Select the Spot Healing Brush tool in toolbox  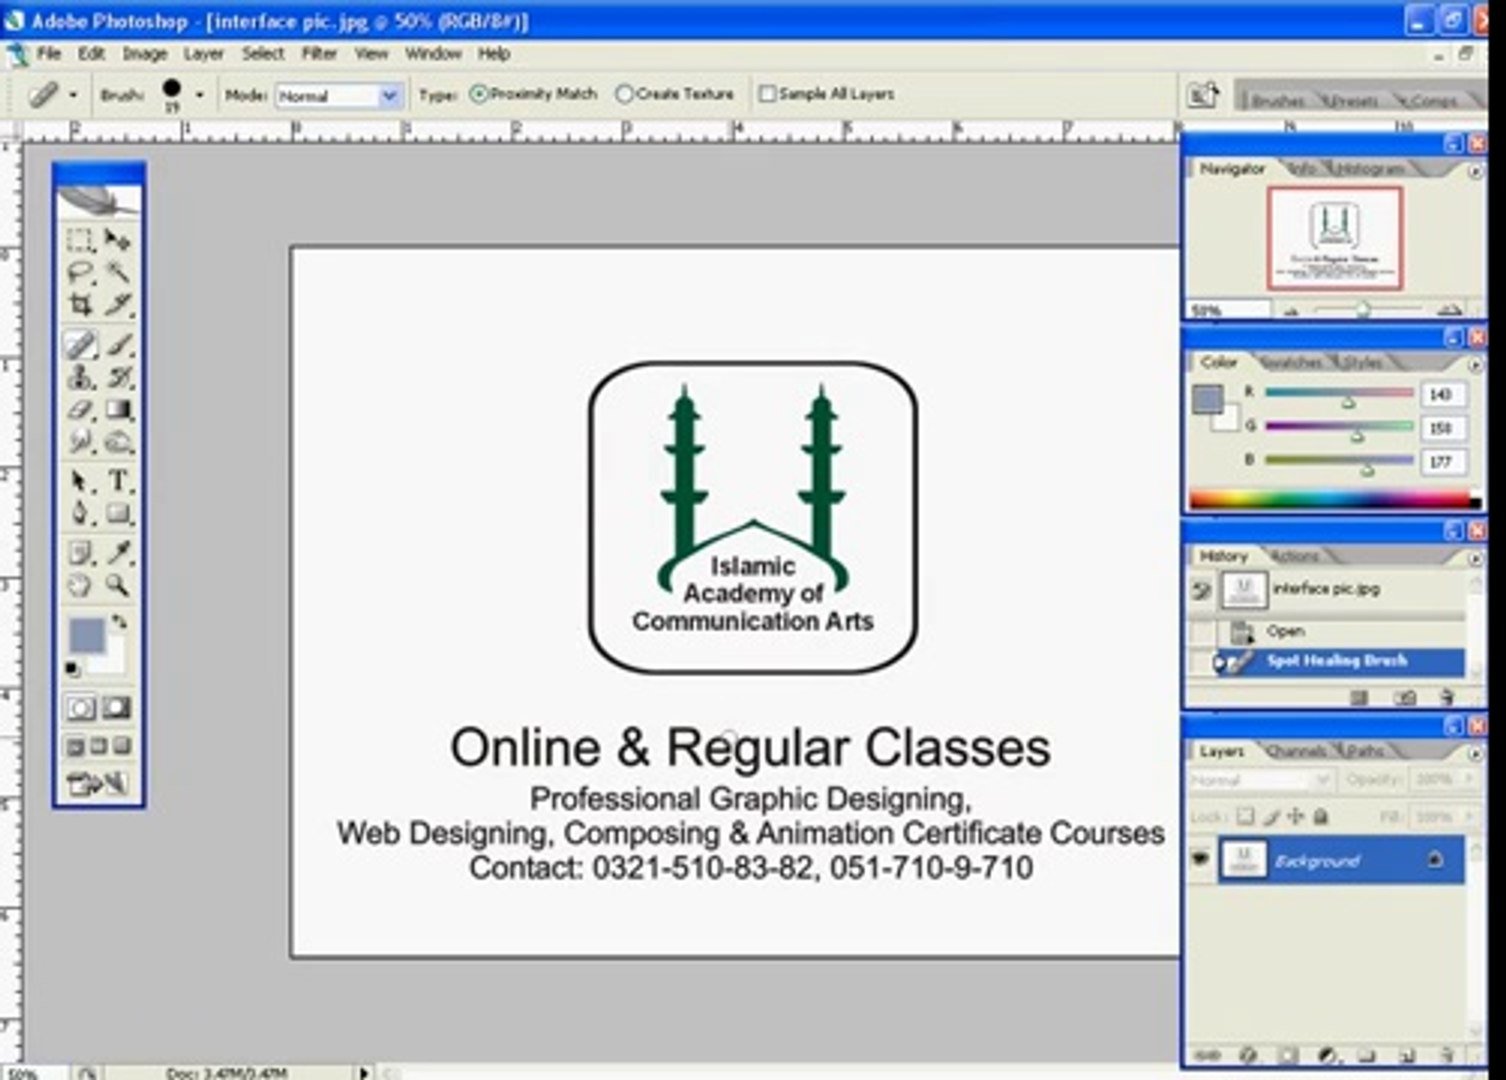[x=80, y=345]
